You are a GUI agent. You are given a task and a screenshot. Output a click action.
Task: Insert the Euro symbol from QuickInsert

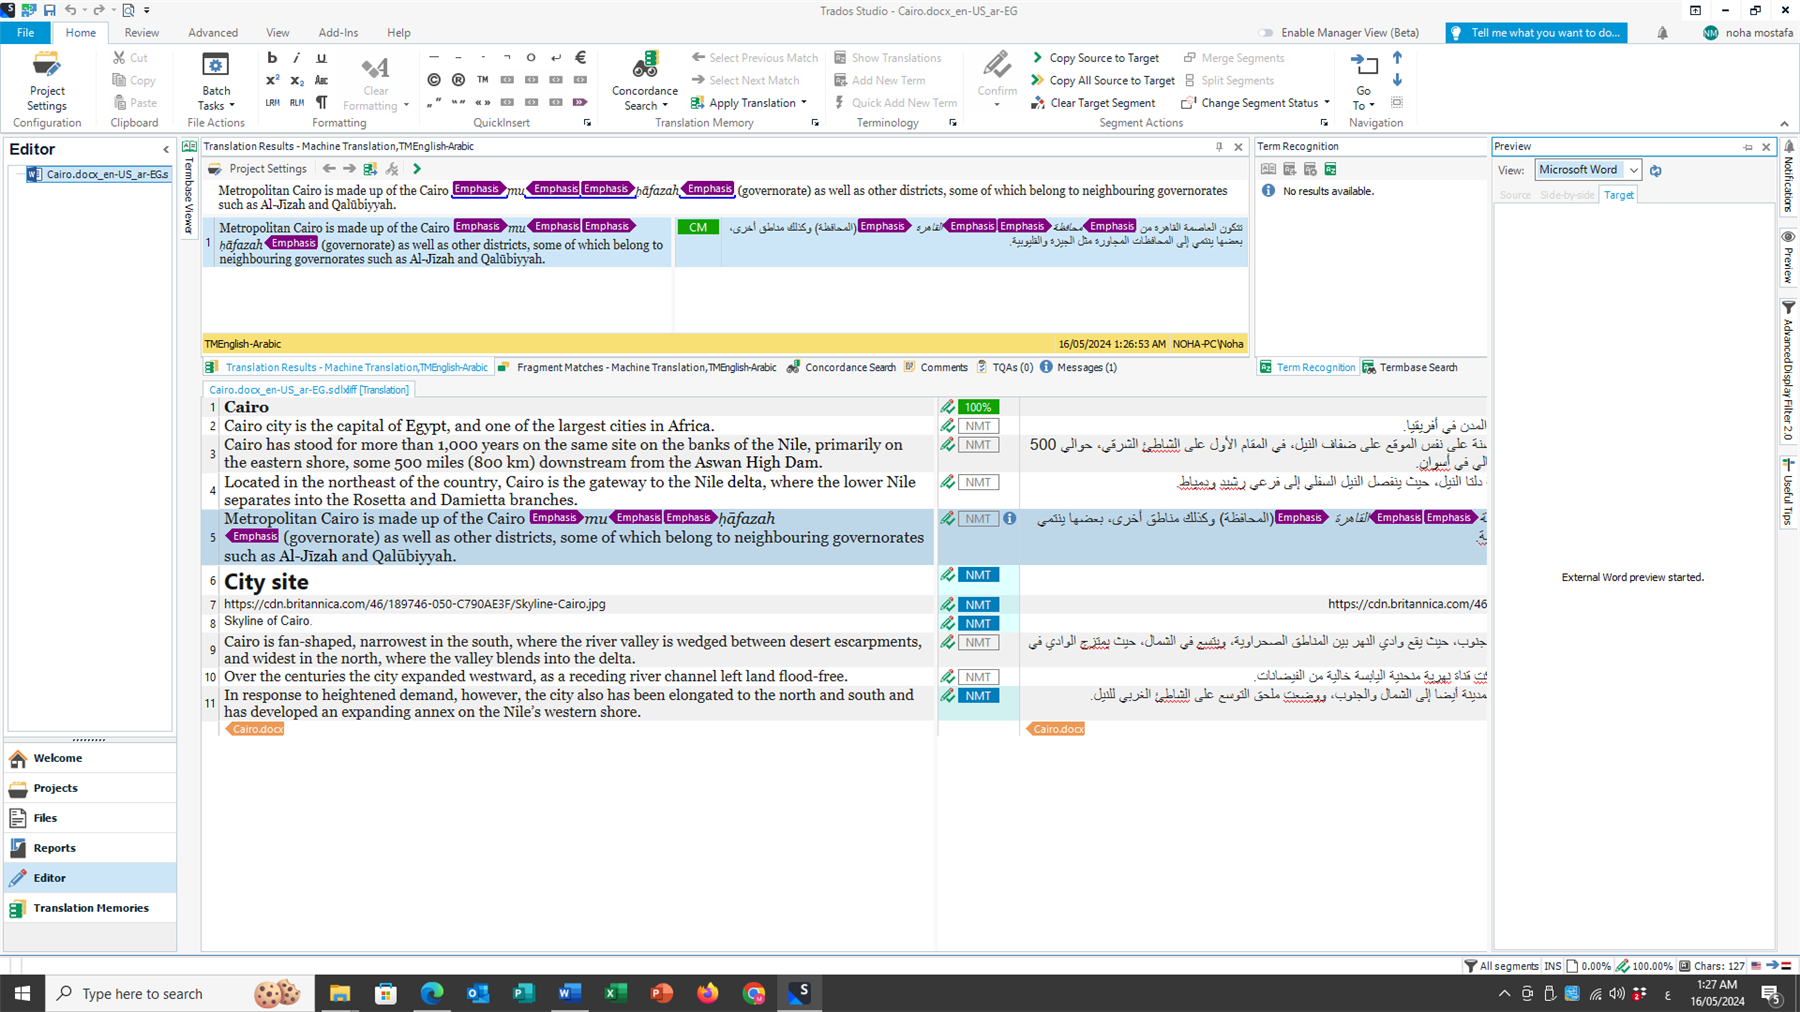pos(580,58)
